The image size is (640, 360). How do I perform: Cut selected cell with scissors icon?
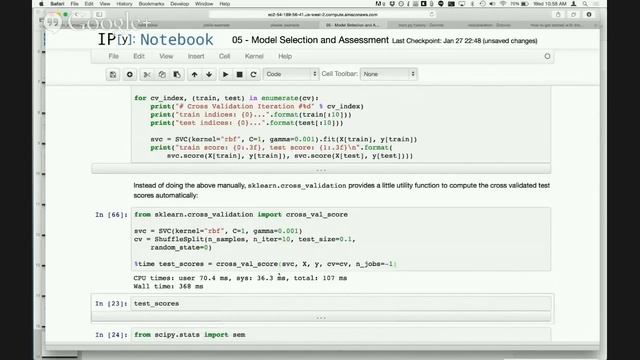coord(147,74)
